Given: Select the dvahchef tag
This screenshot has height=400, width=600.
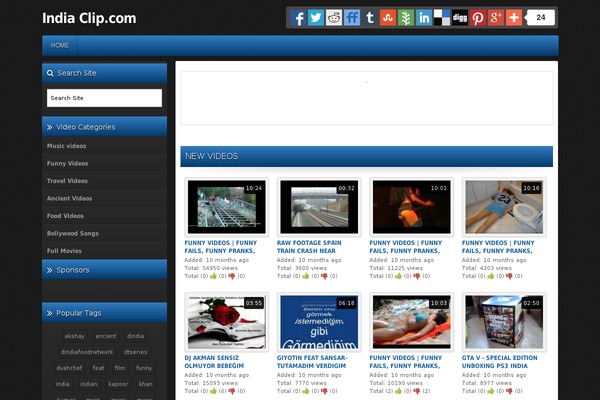Looking at the screenshot, I should pos(69,368).
